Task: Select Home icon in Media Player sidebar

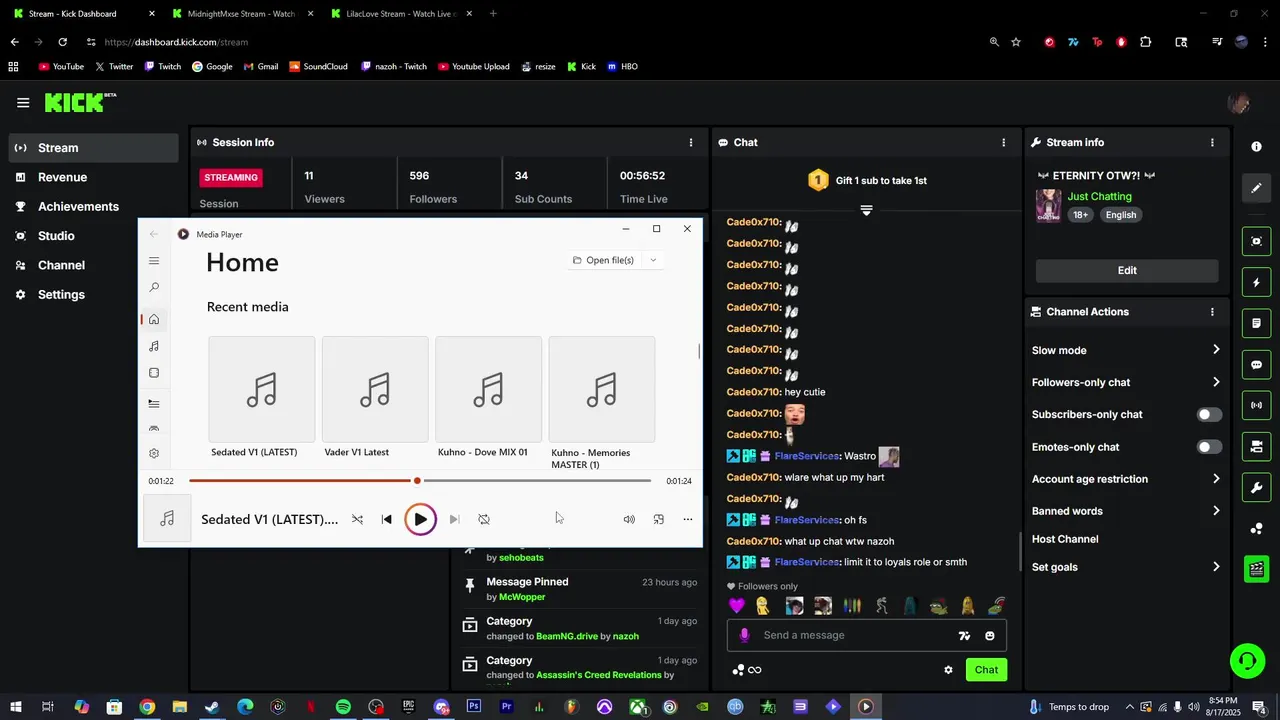Action: 154,319
